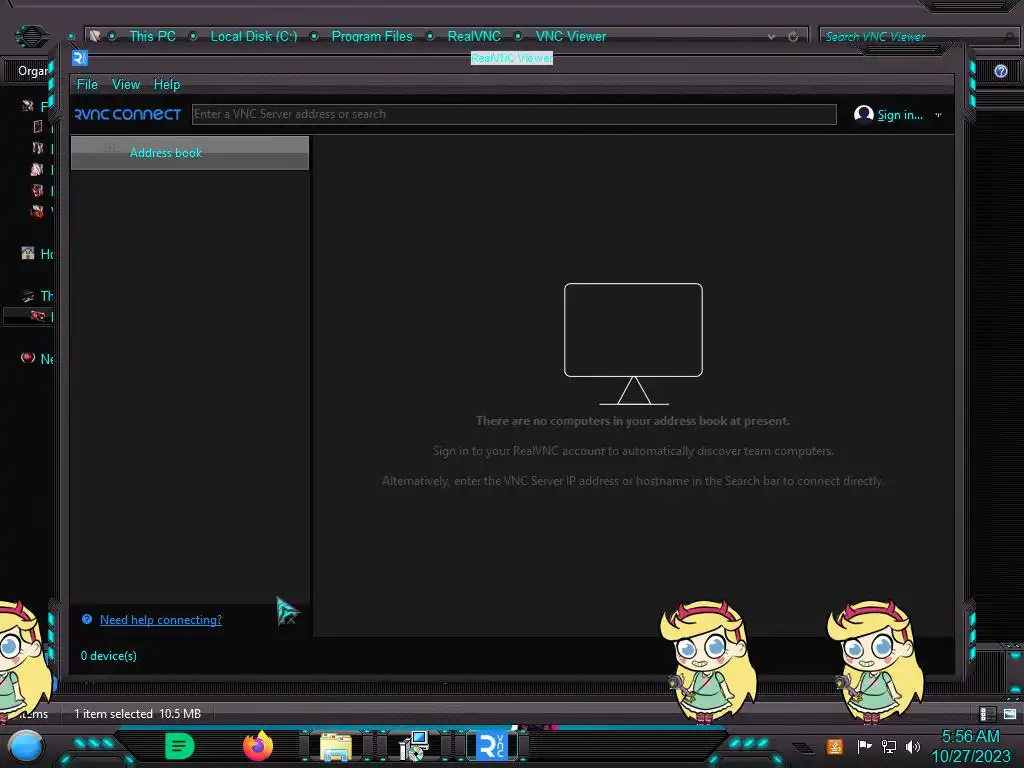Click the network tray icon

(x=889, y=746)
